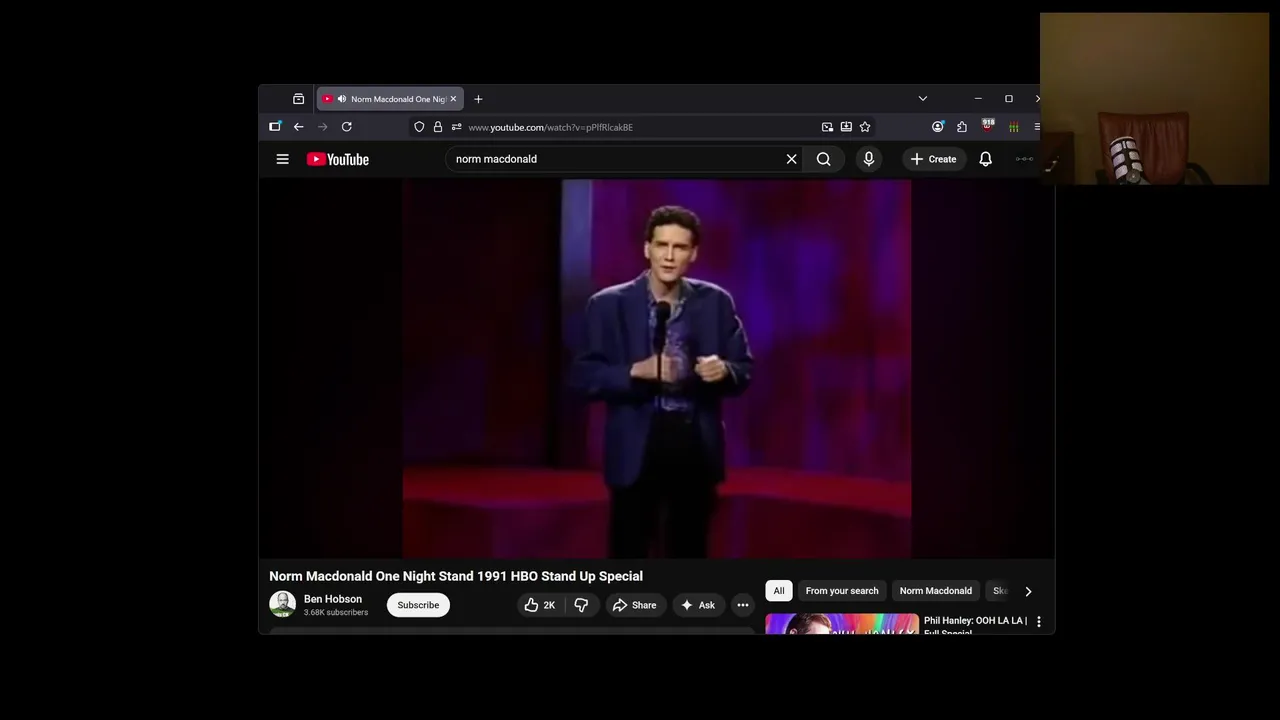Share this video

click(634, 605)
